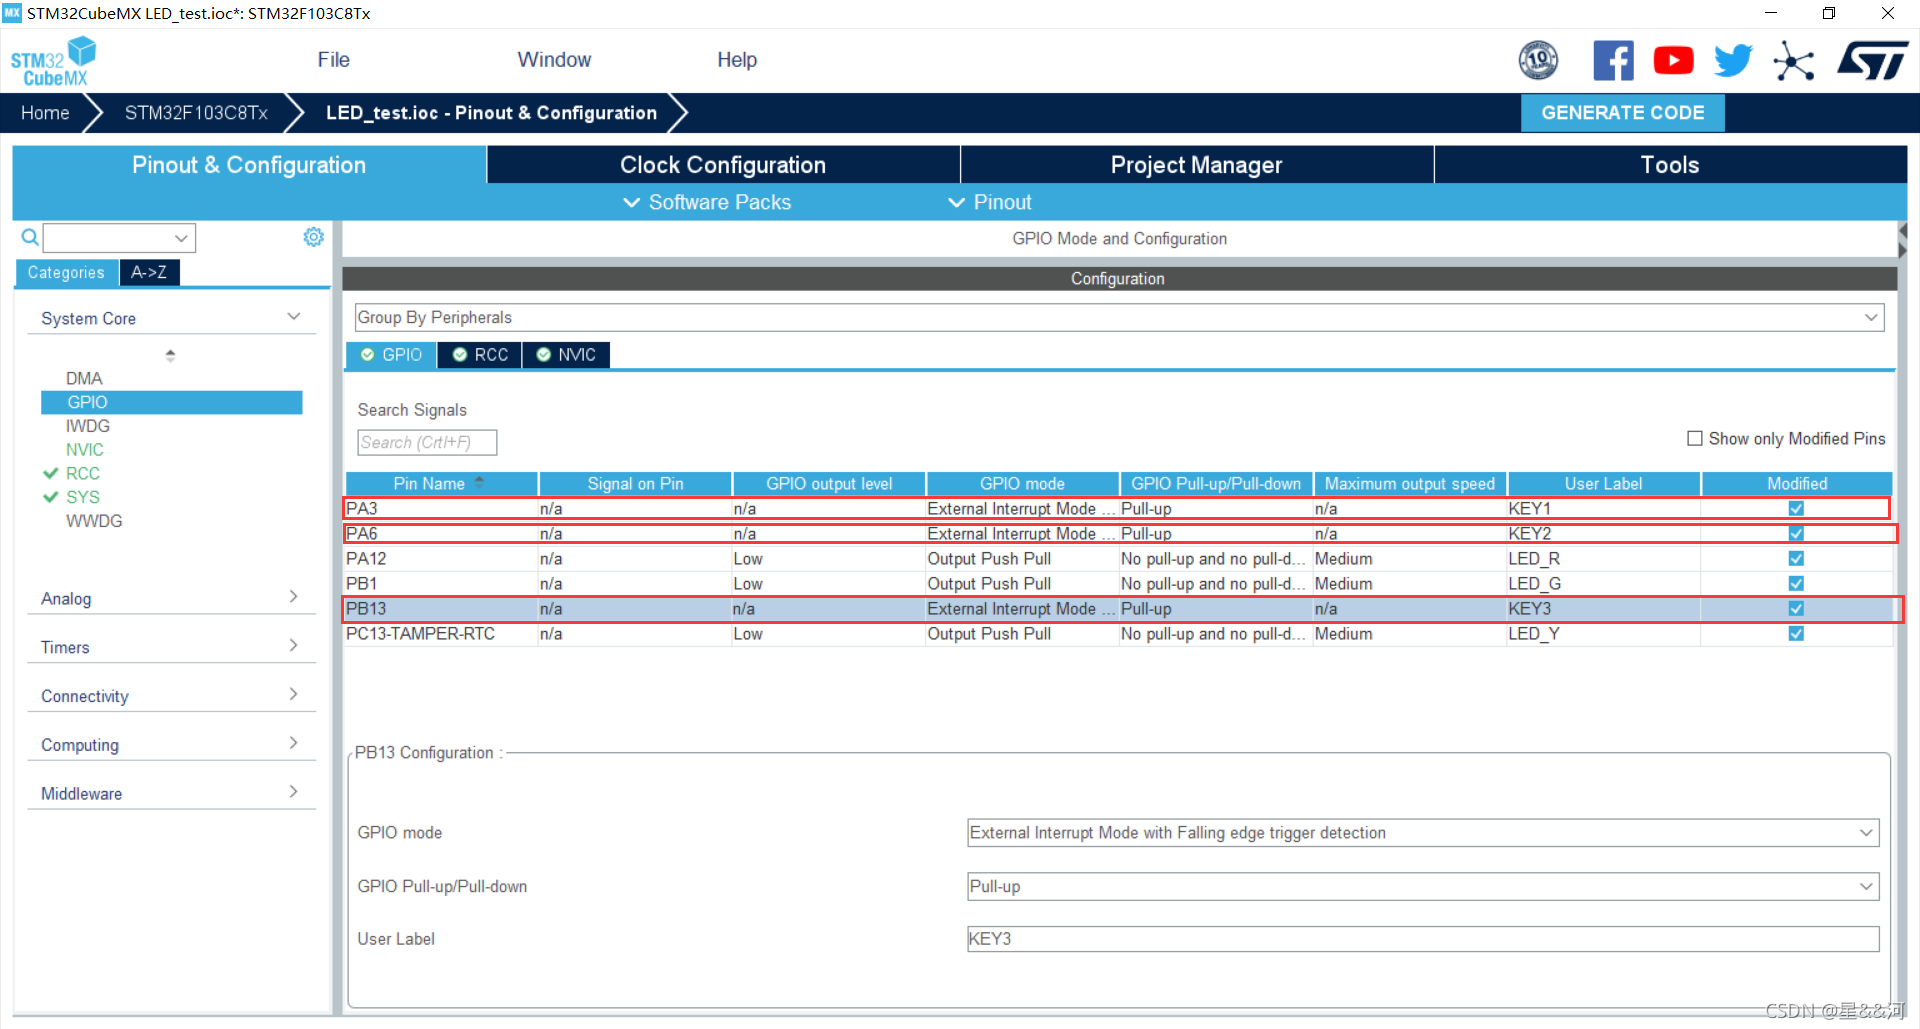Click the search magnifier icon in sidebar
The image size is (1920, 1029).
tap(30, 237)
